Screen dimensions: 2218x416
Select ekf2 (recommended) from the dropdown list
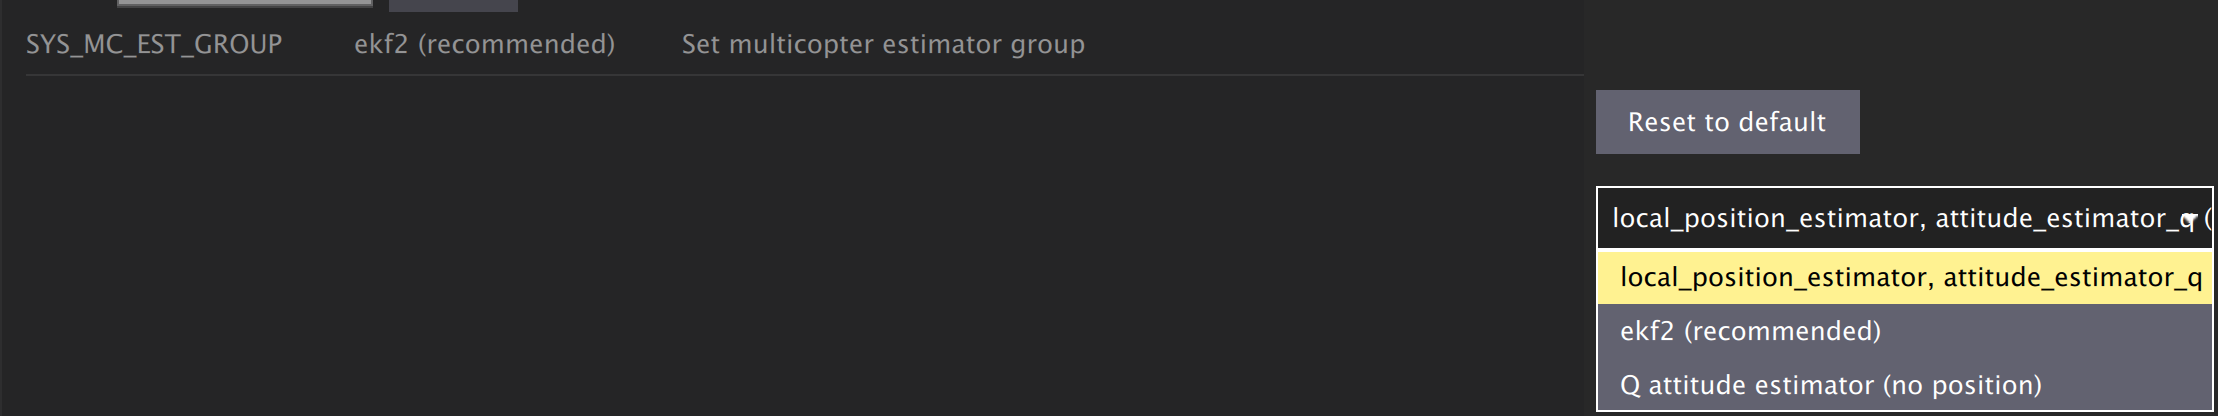tap(1750, 331)
